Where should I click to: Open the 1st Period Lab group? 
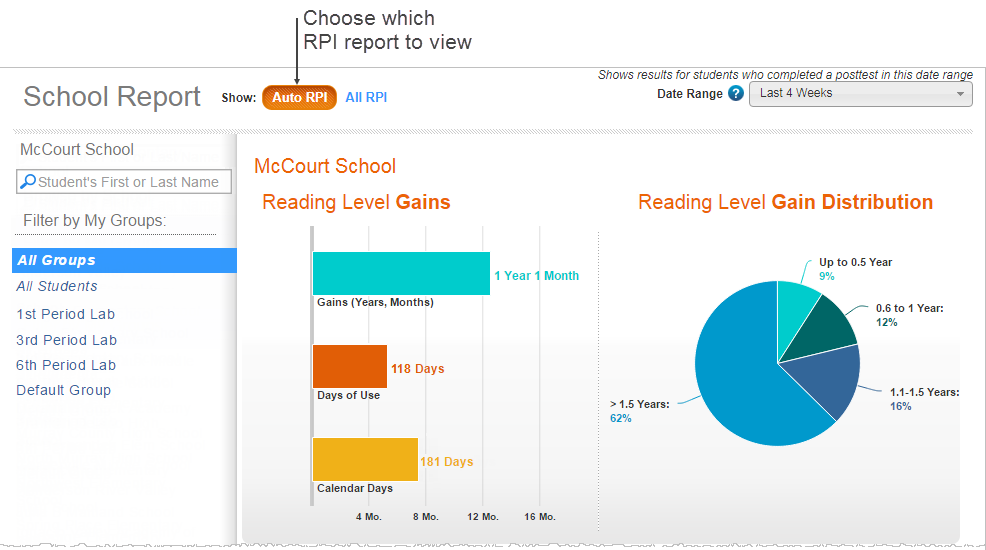tap(65, 314)
